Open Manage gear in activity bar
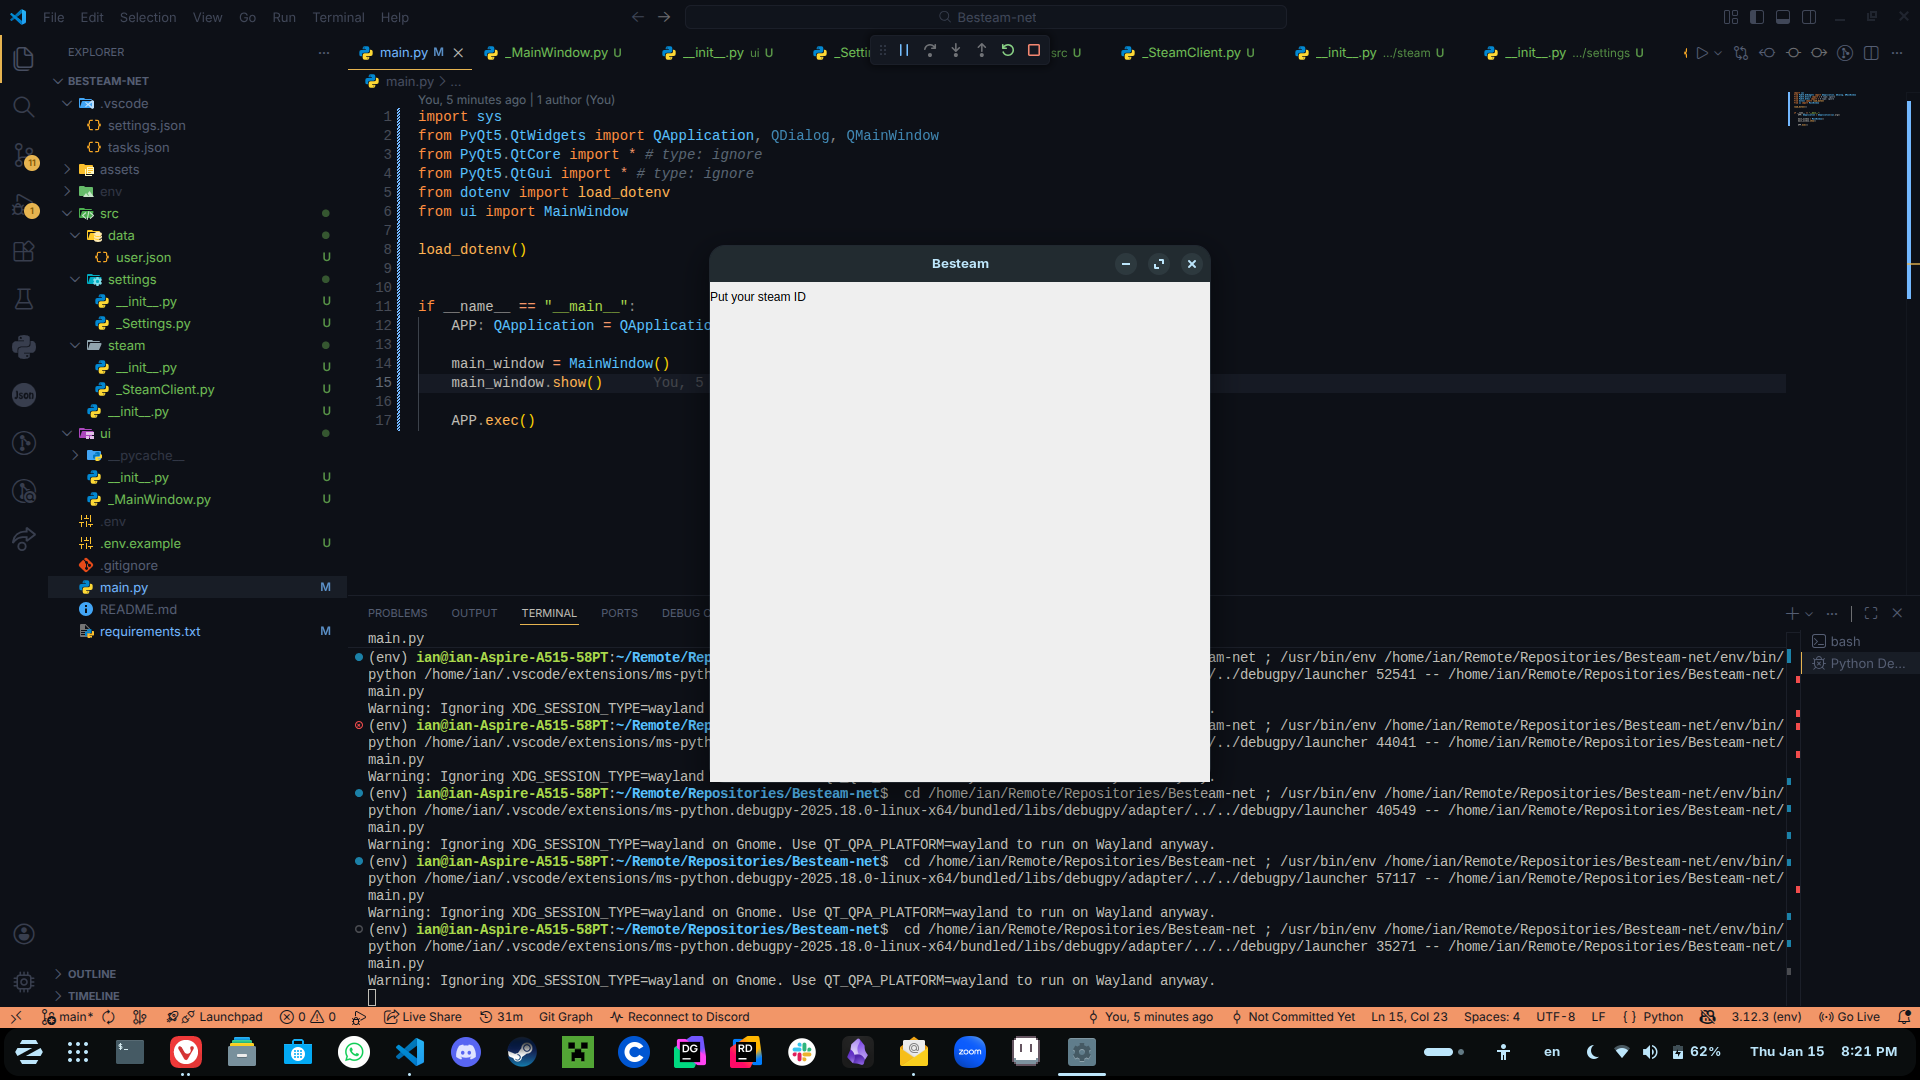This screenshot has width=1920, height=1080. coord(24,982)
